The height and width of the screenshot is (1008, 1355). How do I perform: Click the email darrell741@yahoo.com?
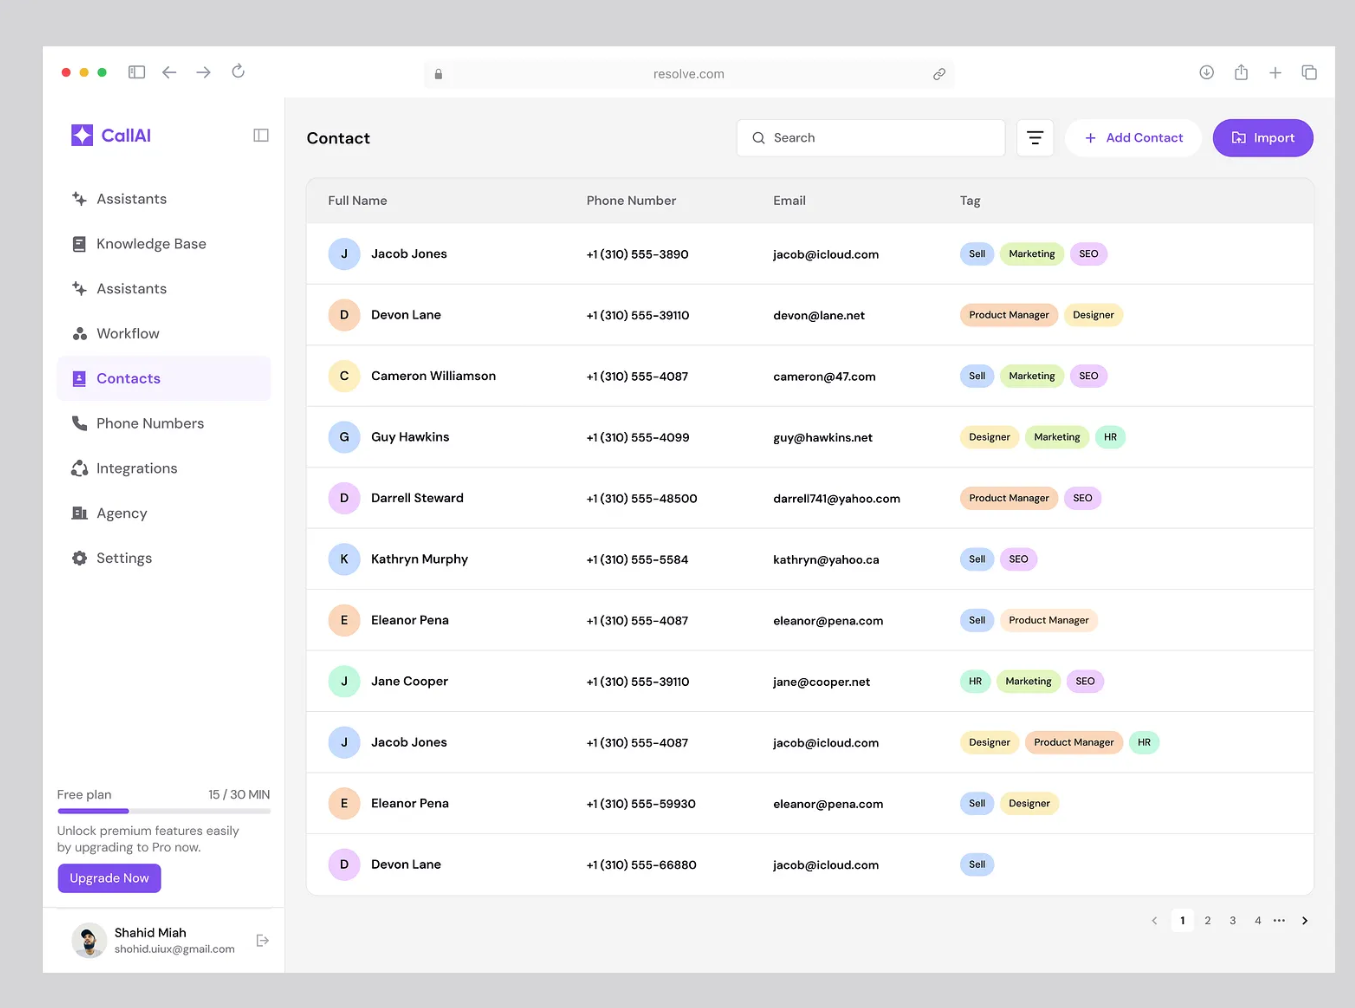[x=837, y=498]
